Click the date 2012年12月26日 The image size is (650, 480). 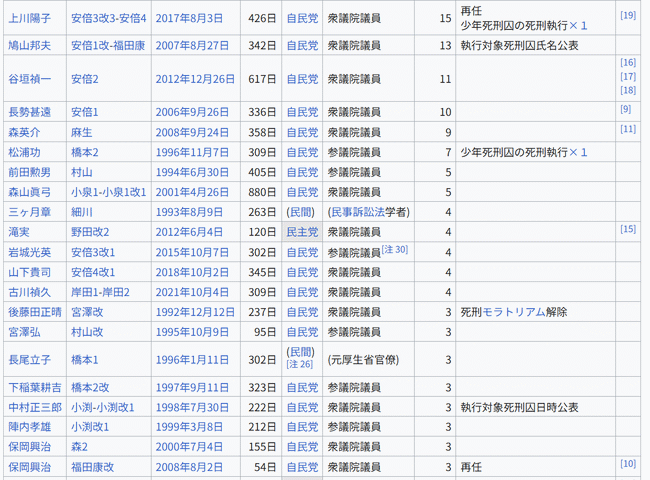click(x=195, y=79)
